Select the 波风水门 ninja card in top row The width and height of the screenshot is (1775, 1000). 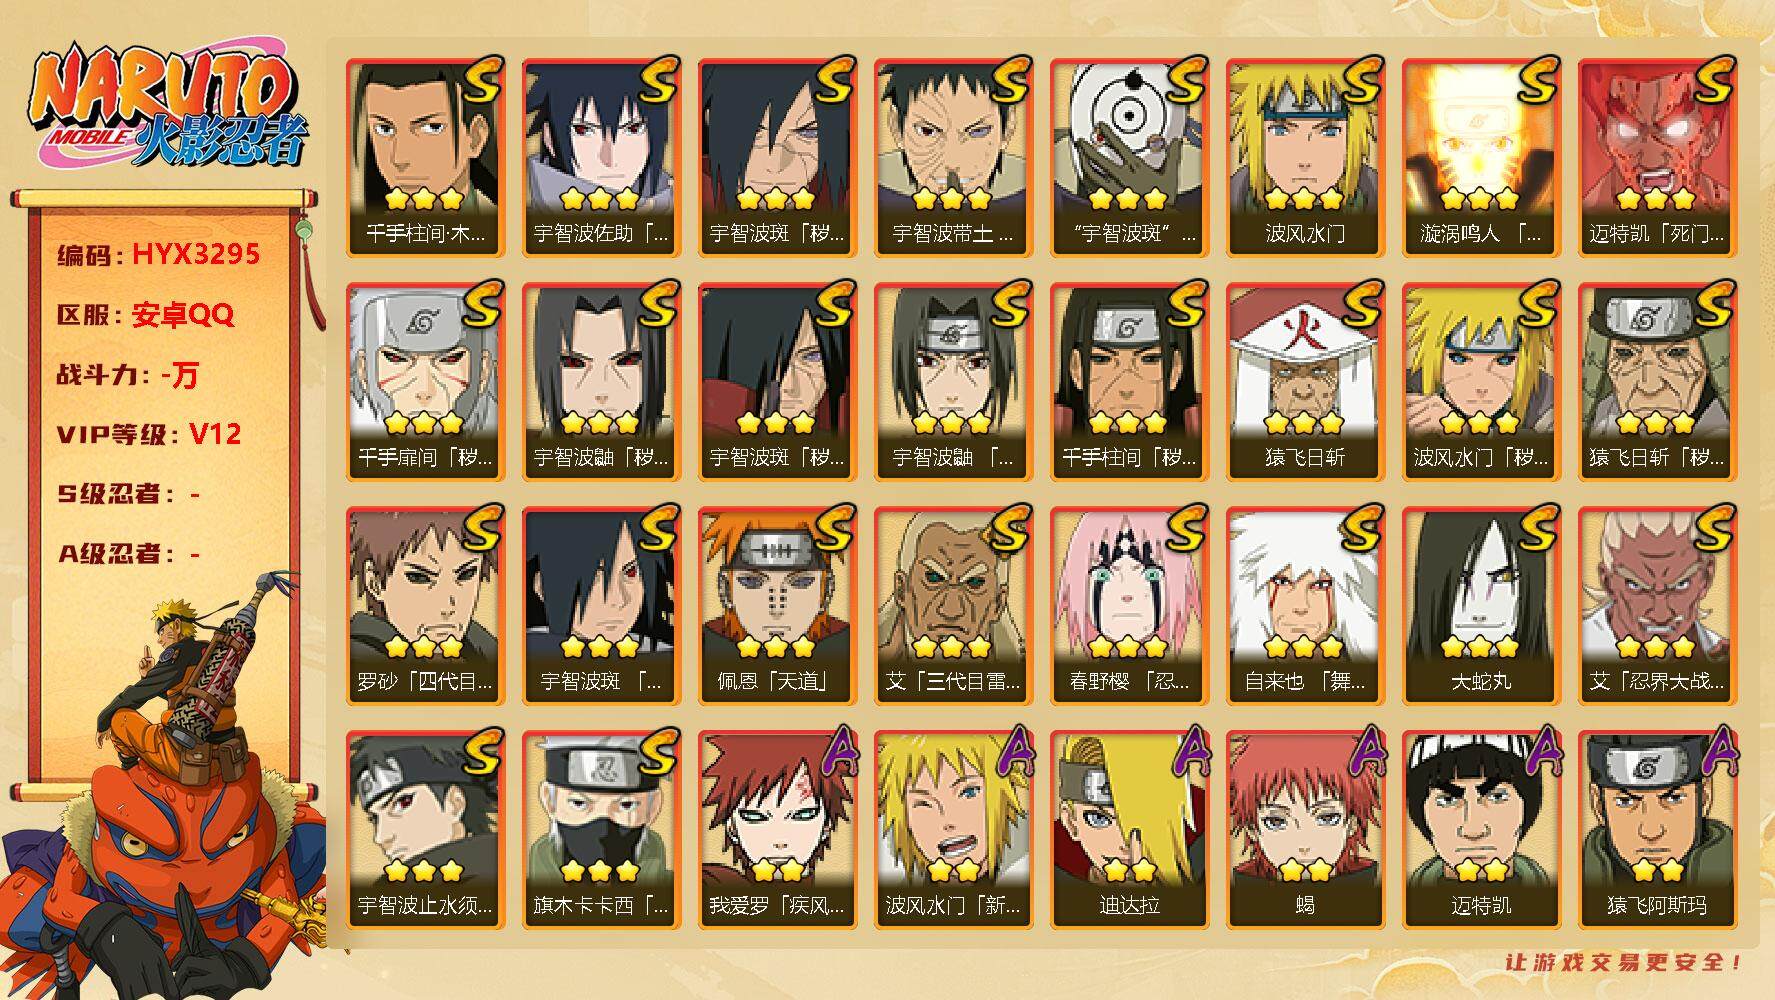click(1305, 157)
